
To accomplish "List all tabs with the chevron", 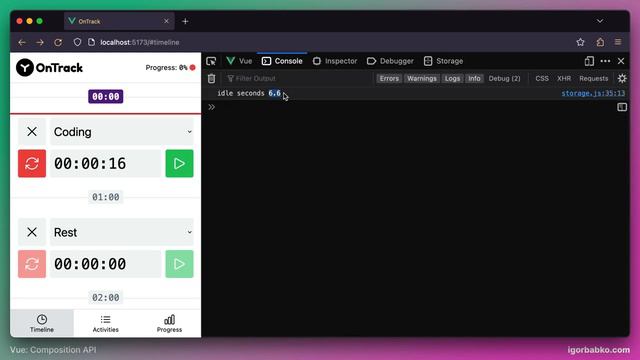I will pyautogui.click(x=600, y=21).
